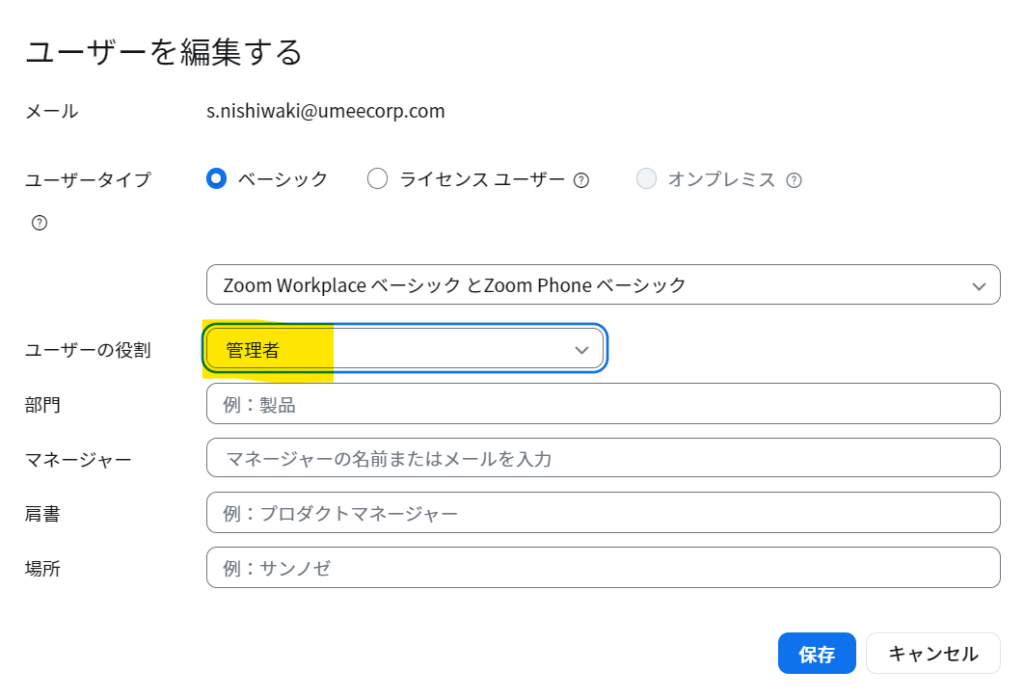Click the メール label text
The image size is (1024, 698).
click(x=52, y=111)
